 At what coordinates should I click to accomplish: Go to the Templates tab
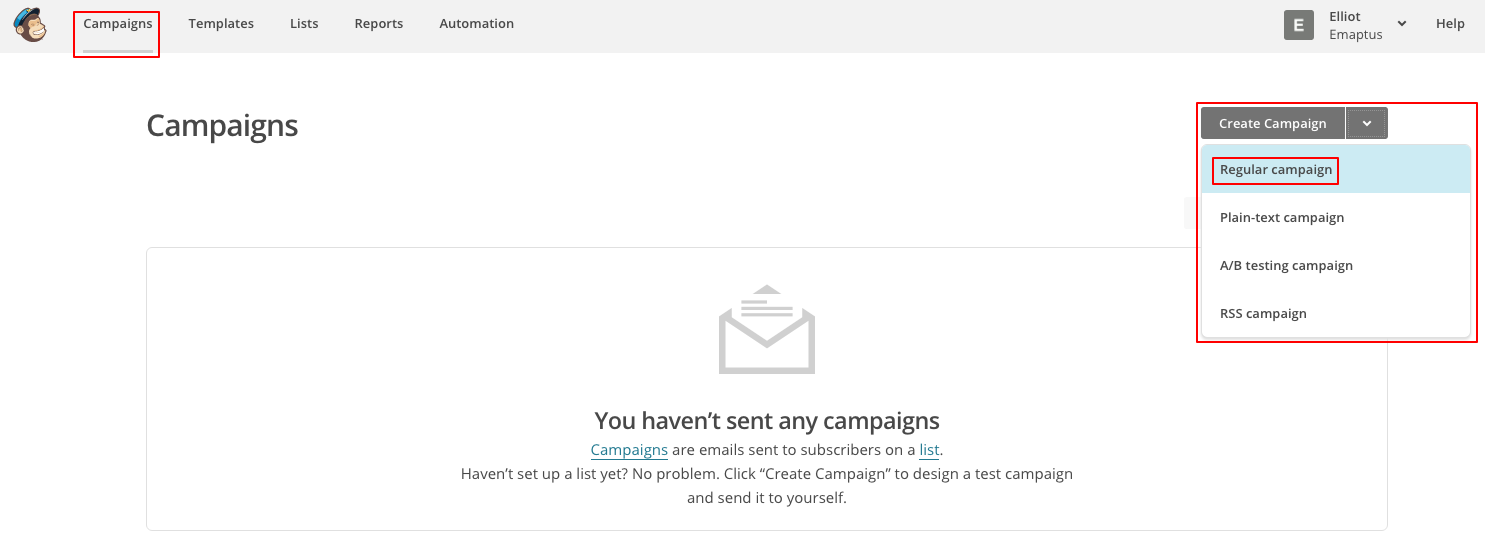(x=221, y=24)
